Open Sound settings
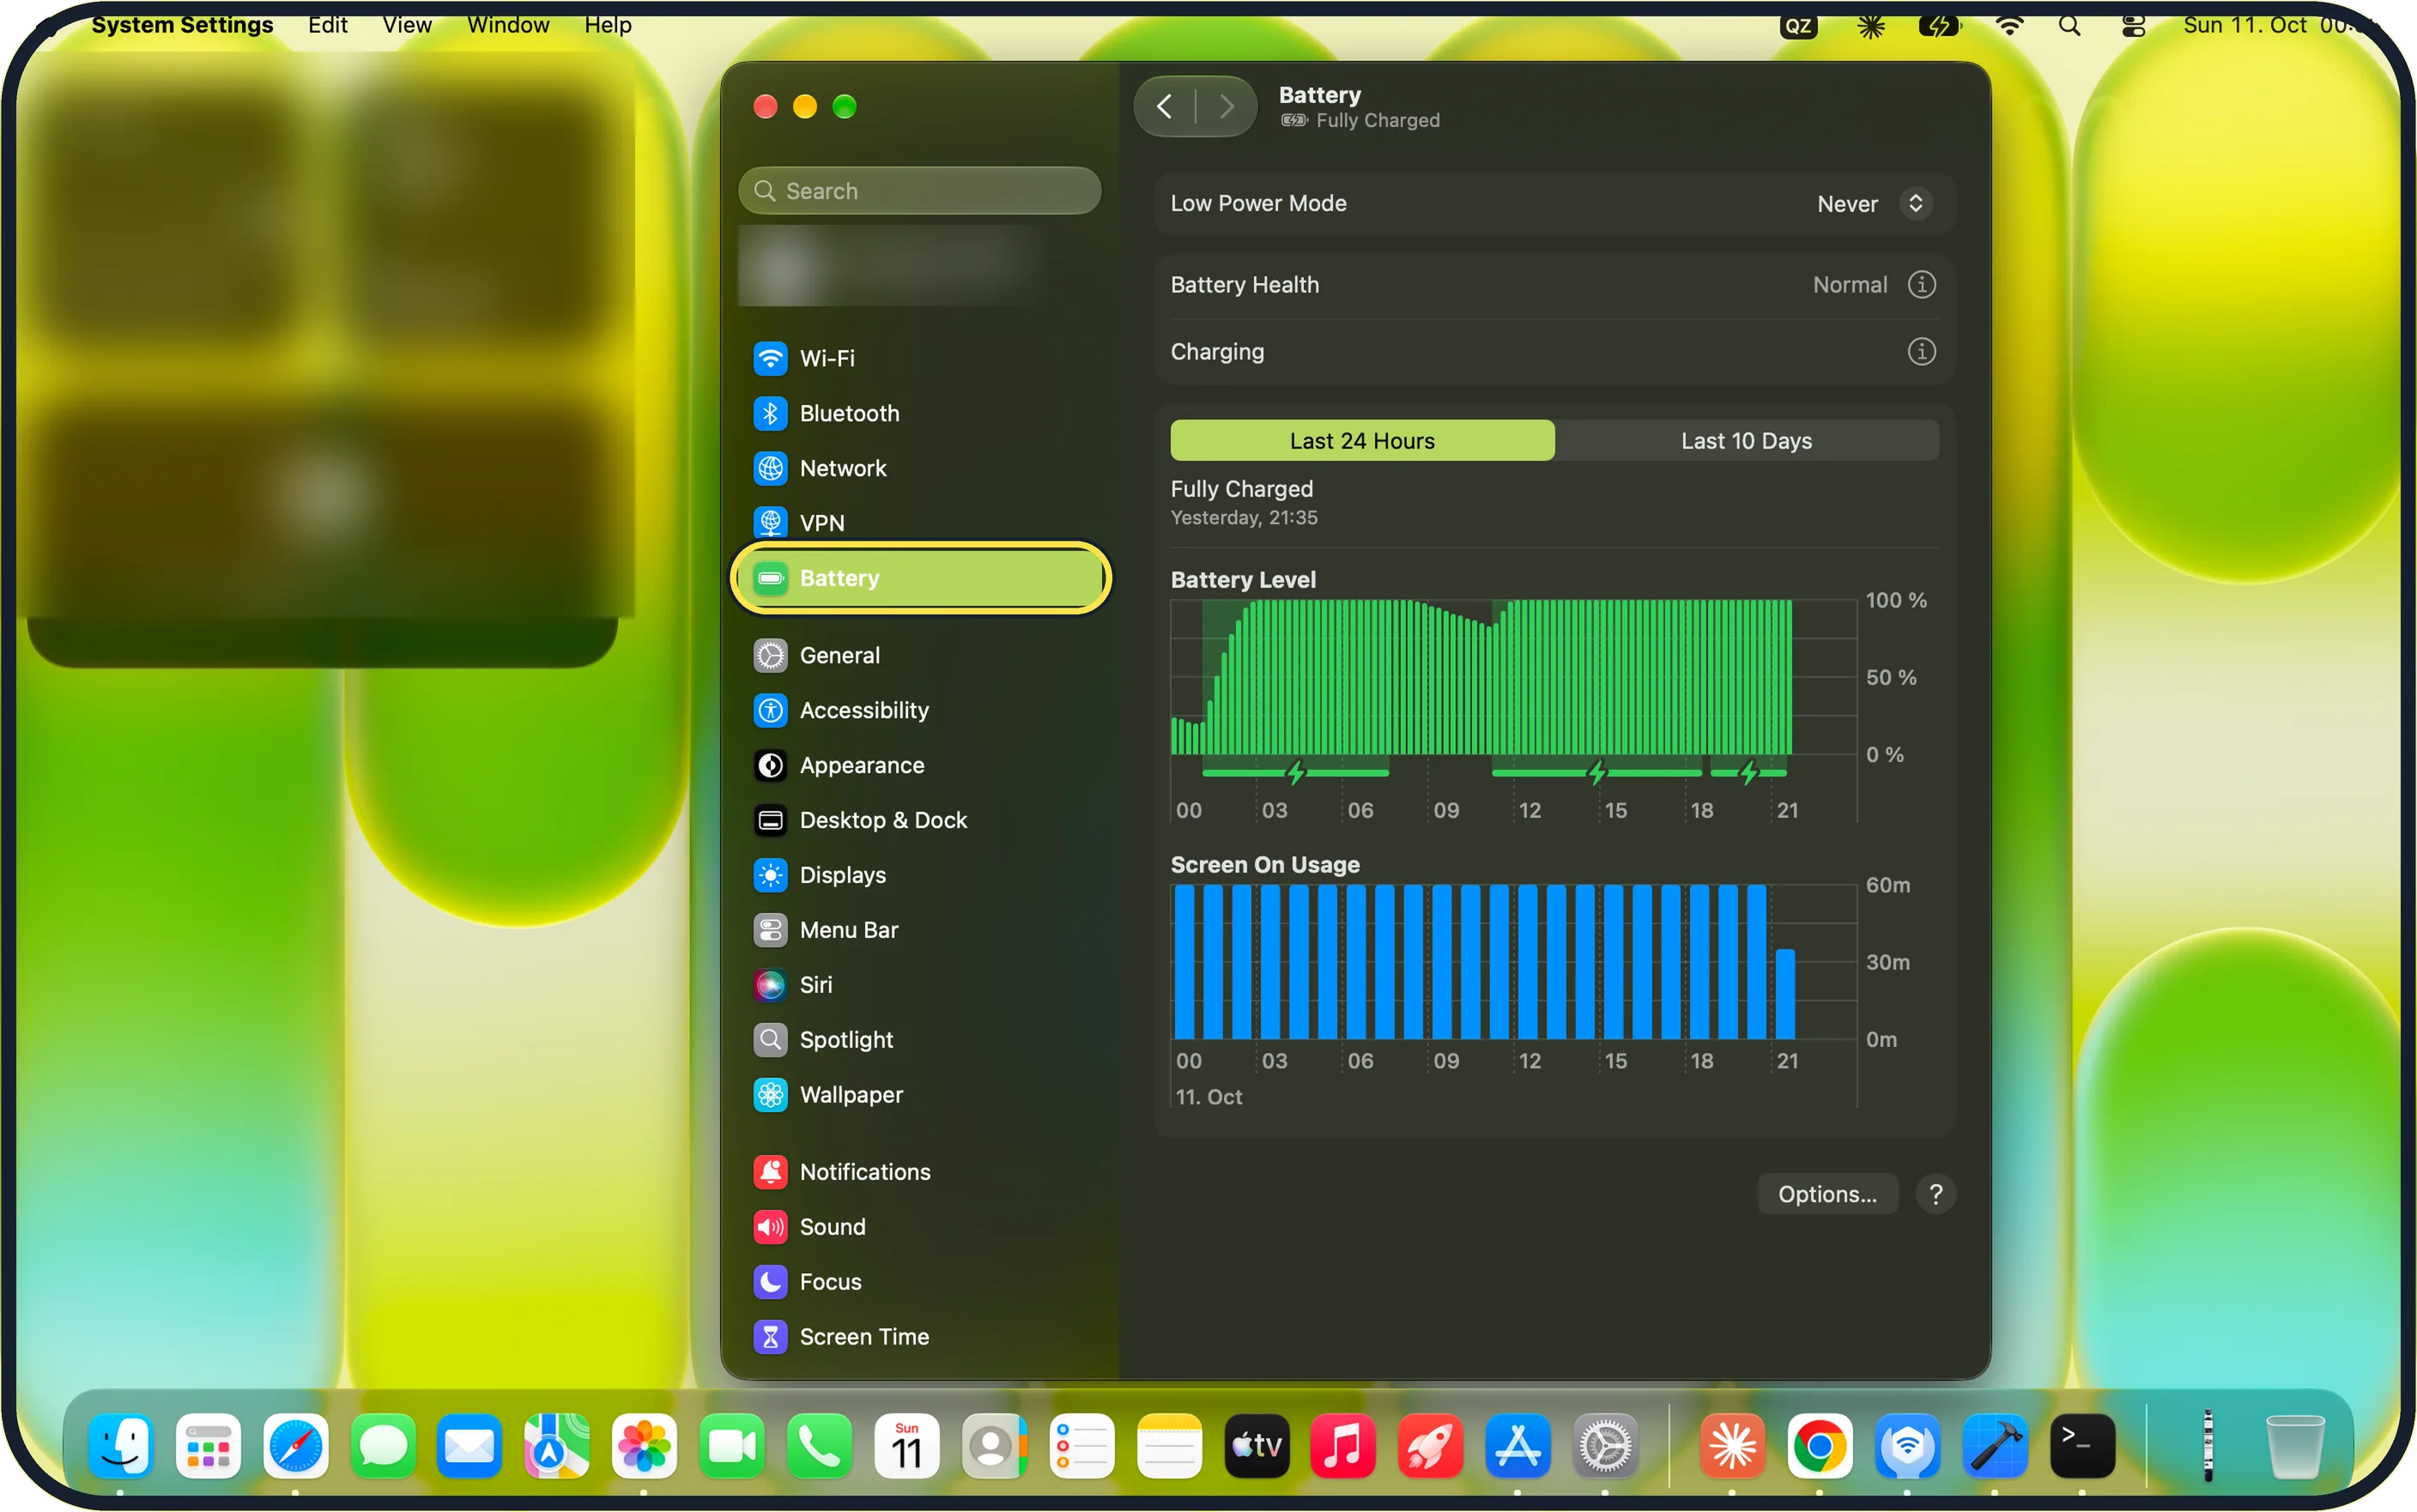This screenshot has height=1512, width=2417. 919,1227
